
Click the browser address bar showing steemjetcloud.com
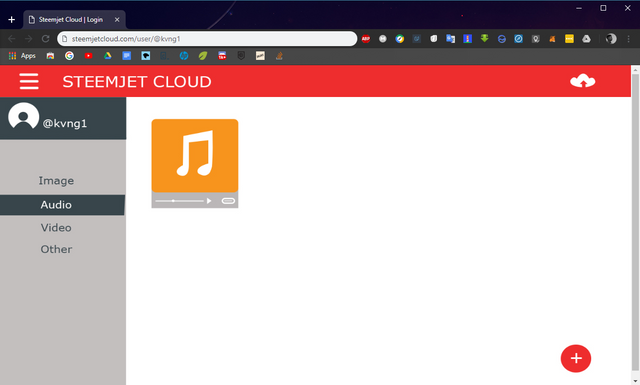[207, 39]
